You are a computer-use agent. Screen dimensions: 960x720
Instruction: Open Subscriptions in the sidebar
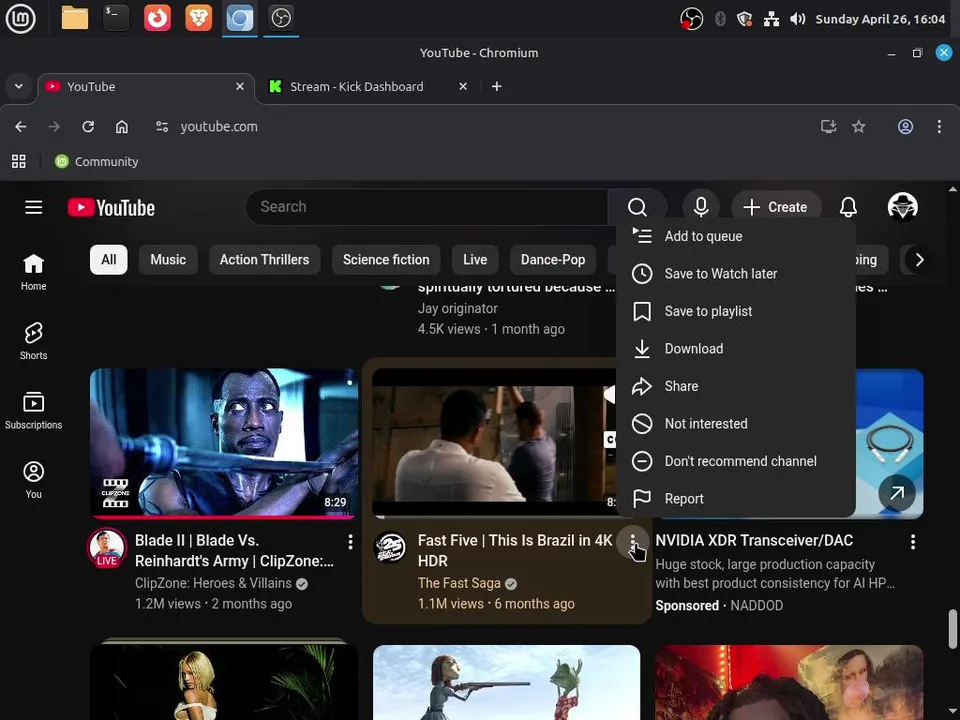[34, 410]
